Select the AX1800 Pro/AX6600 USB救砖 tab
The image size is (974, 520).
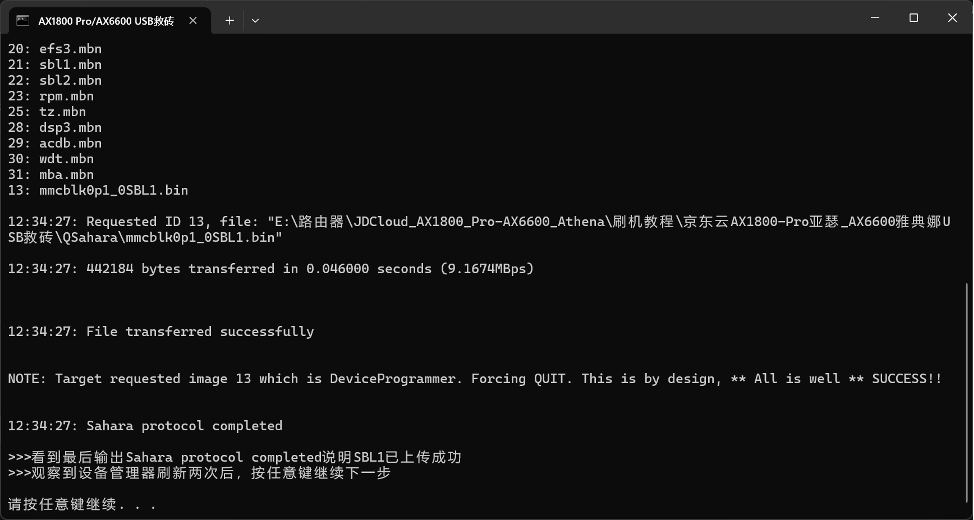(105, 20)
